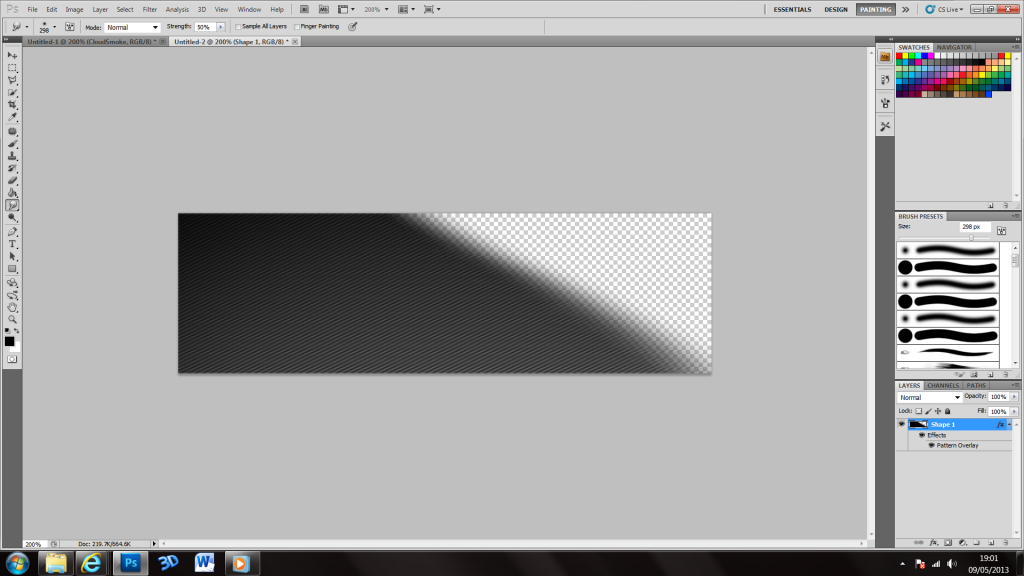Select the Pen tool
The height and width of the screenshot is (576, 1024).
coord(13,231)
